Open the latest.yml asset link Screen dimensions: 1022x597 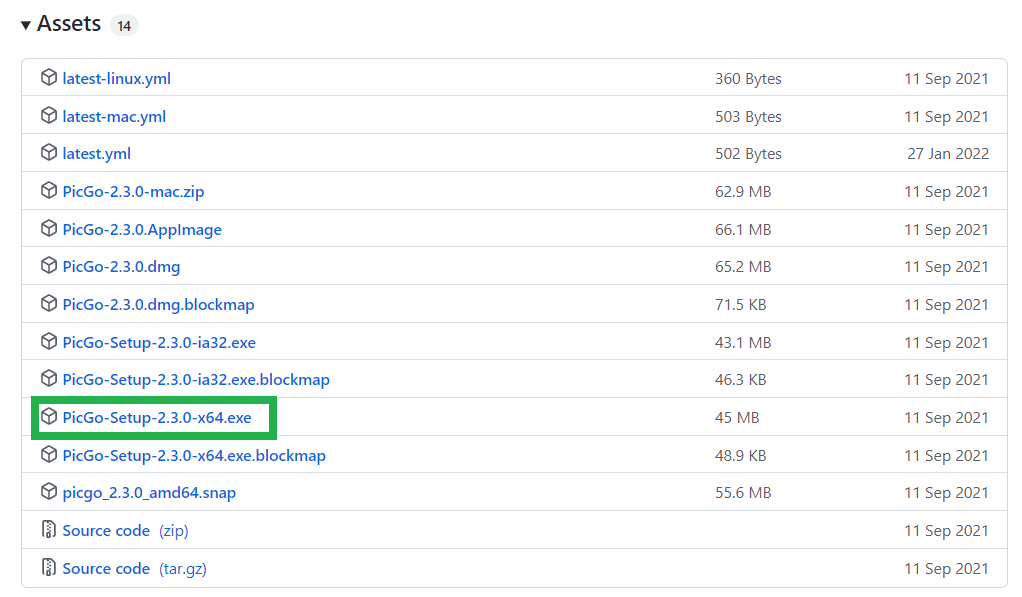coord(96,154)
